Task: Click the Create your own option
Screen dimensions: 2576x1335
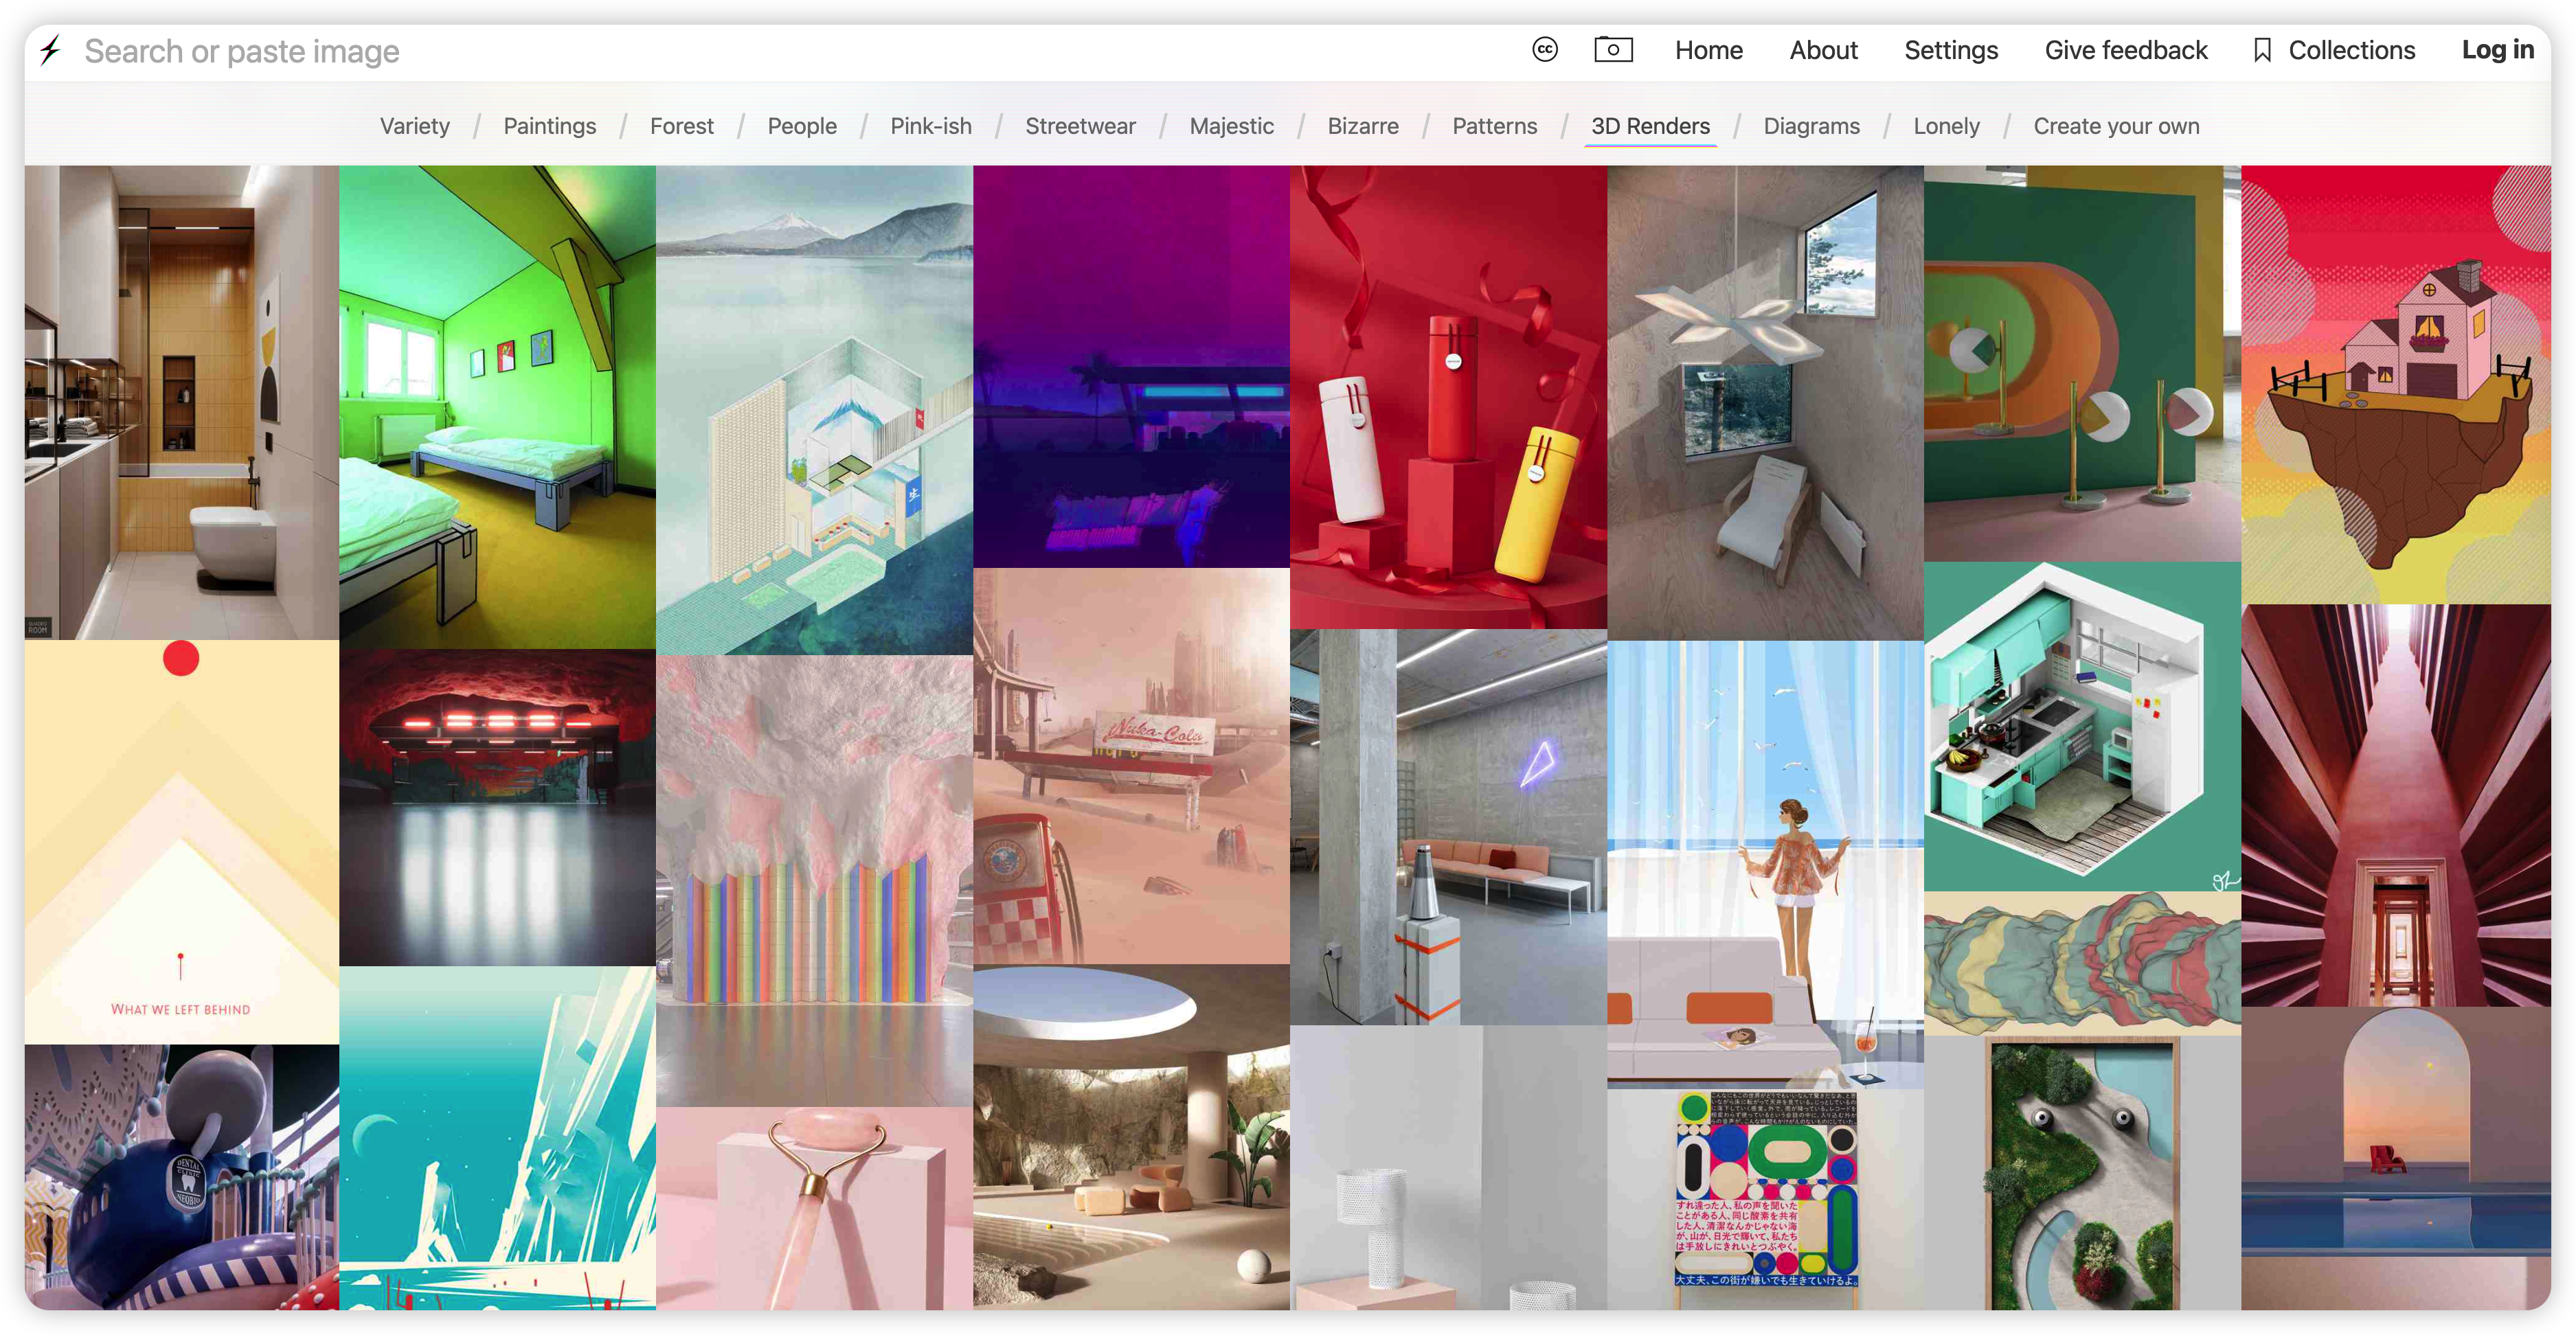Action: (2116, 126)
